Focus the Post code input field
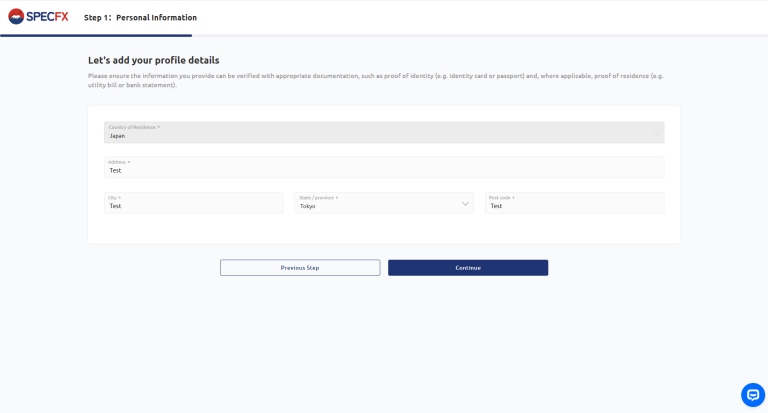Screen dimensions: 768x413 [x=574, y=205]
